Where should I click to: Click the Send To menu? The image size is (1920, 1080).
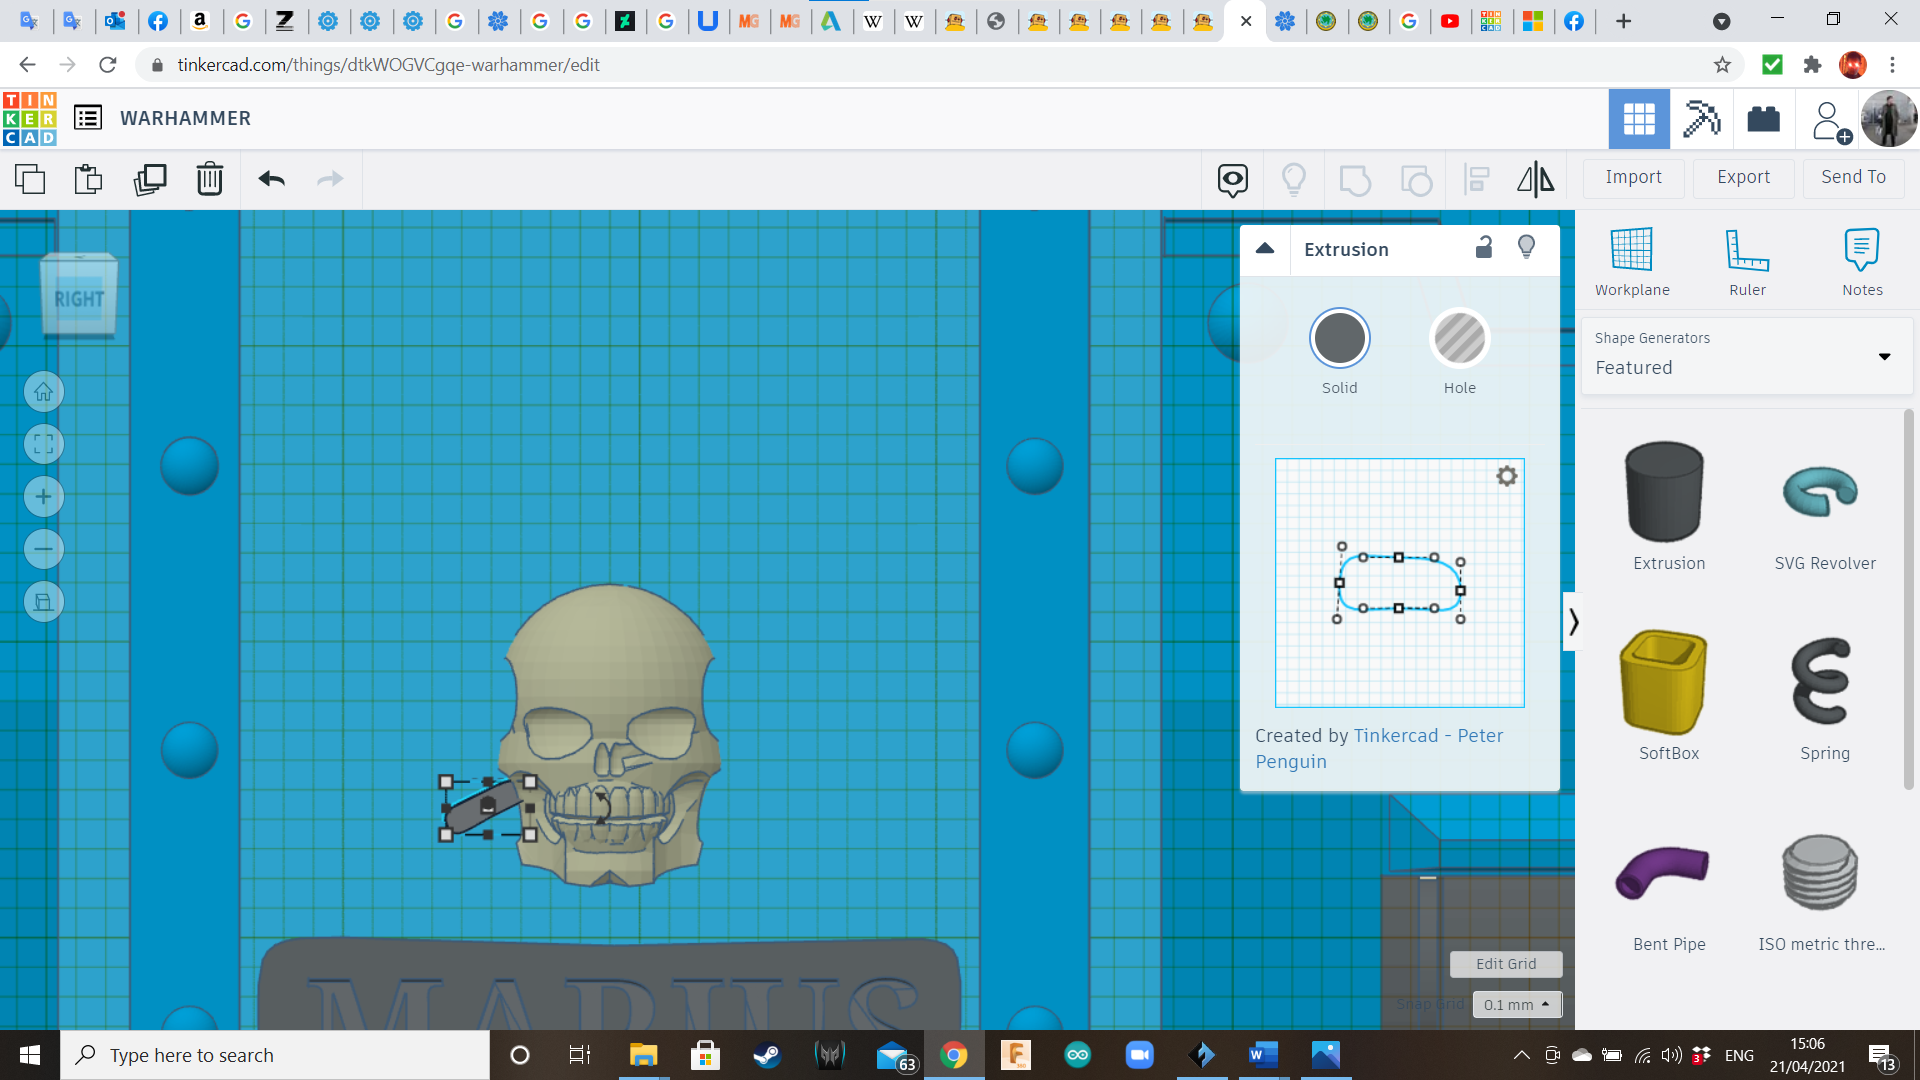[x=1853, y=177]
